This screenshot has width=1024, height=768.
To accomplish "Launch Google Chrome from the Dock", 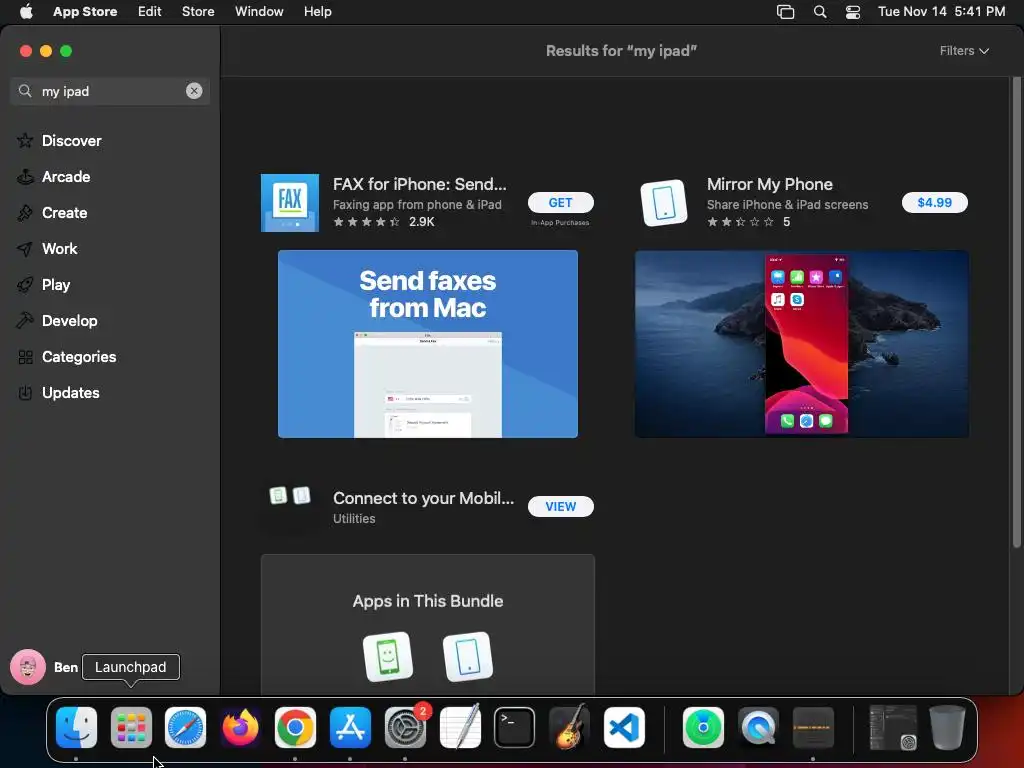I will pyautogui.click(x=295, y=728).
